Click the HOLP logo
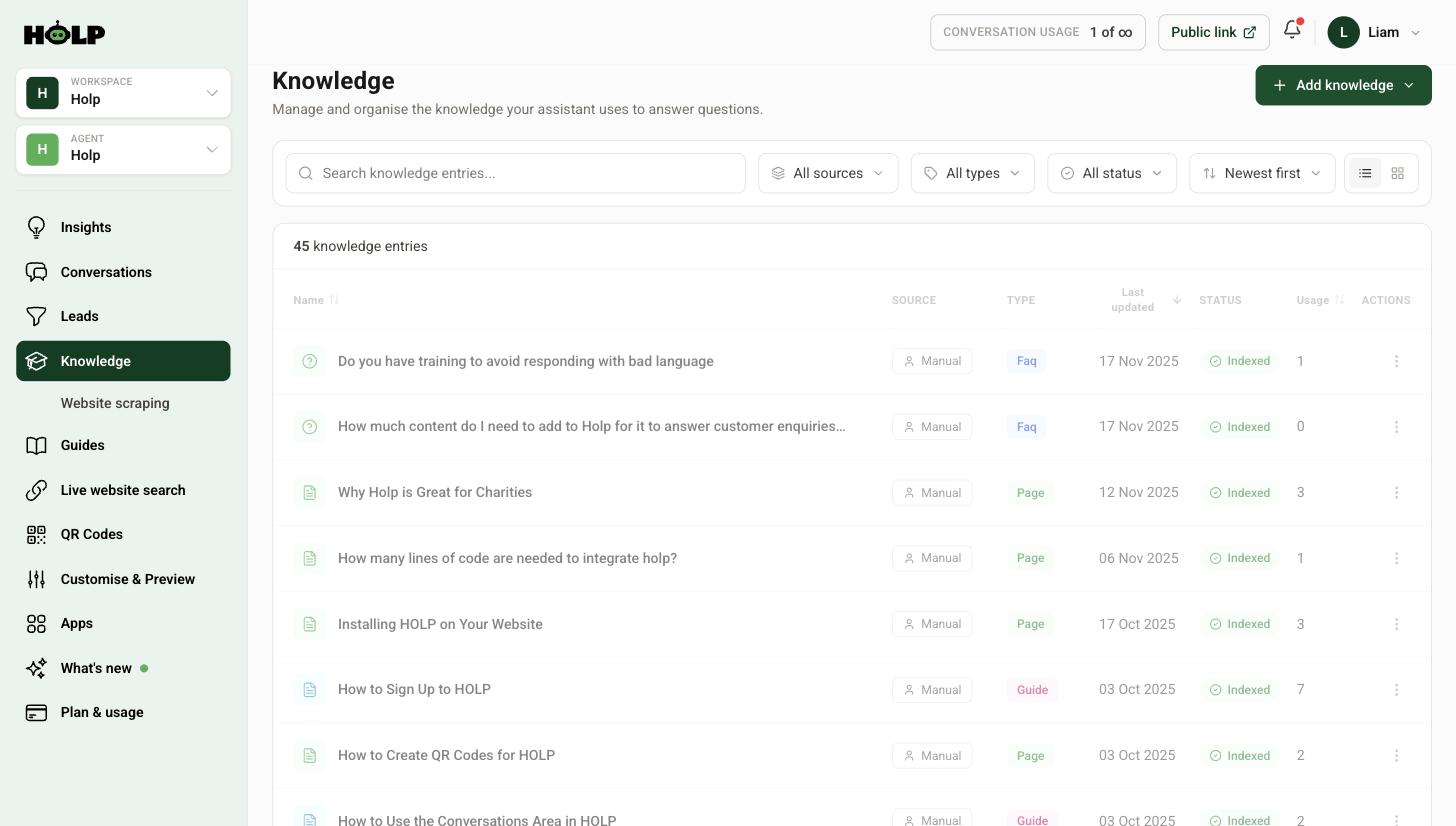 coord(64,33)
